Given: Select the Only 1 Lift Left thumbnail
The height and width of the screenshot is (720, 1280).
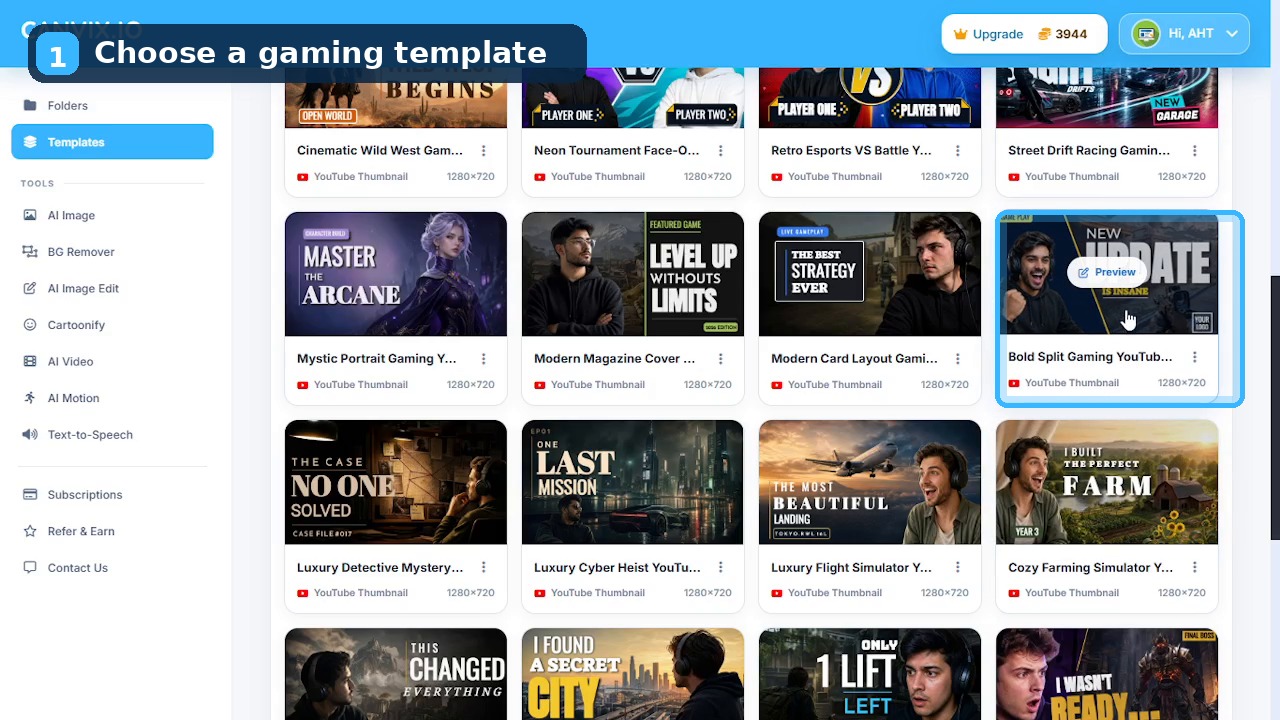Looking at the screenshot, I should coord(870,674).
